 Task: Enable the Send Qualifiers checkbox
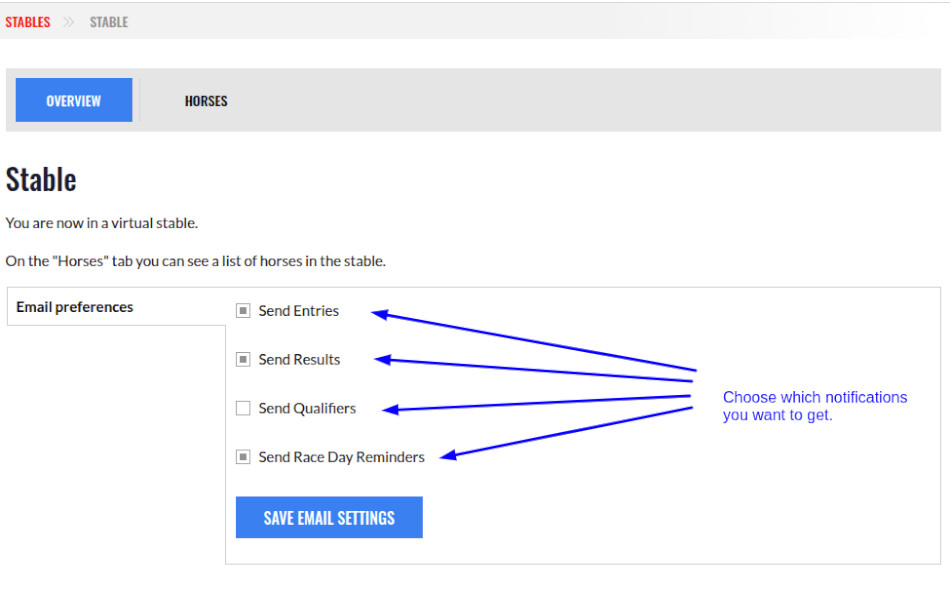[243, 408]
